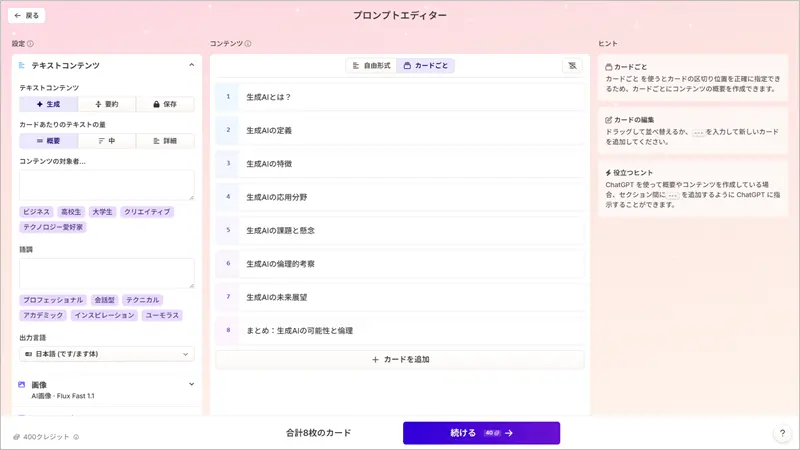Screen dimensions: 800x450
Task: Click the 400クレジット info icon
Action: [x=76, y=437]
